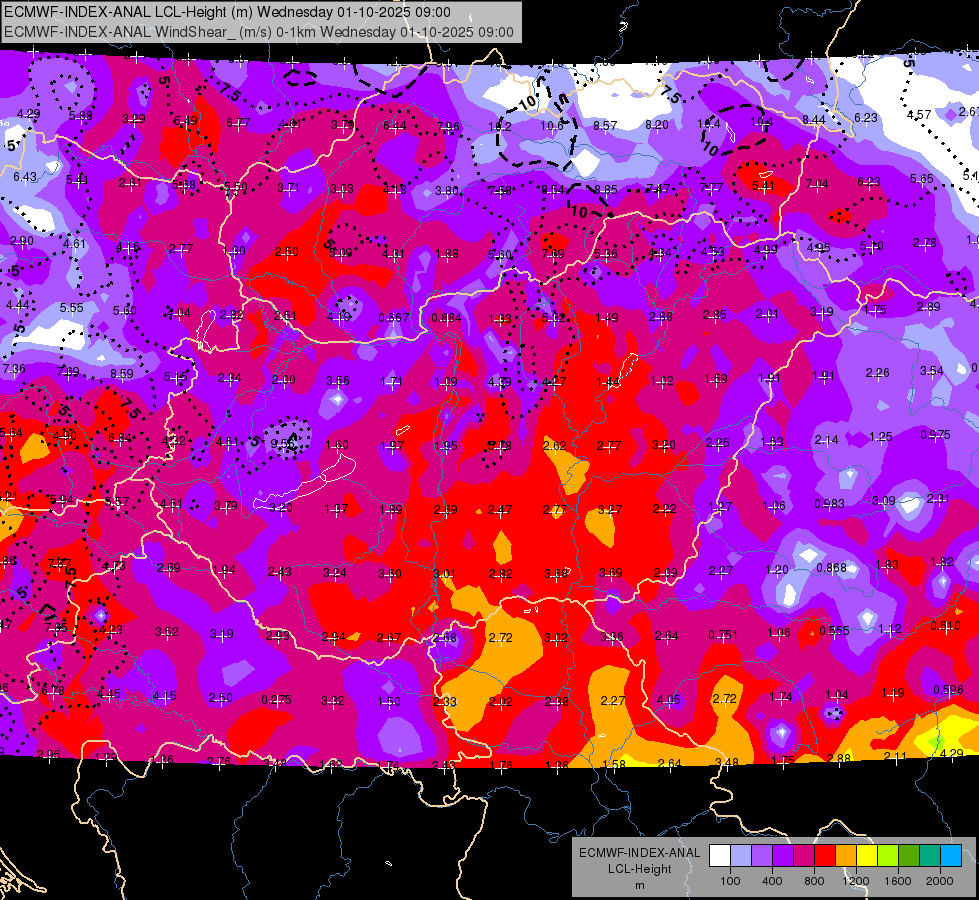
Task: Click the grid value 3.09
Action: (x=883, y=500)
